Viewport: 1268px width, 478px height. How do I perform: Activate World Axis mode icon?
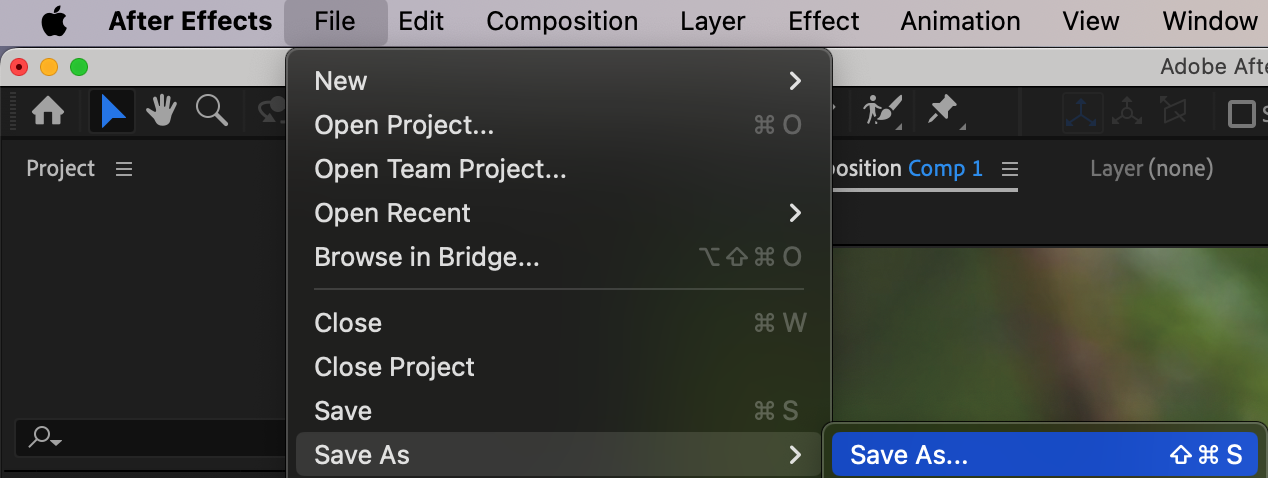[x=1128, y=112]
